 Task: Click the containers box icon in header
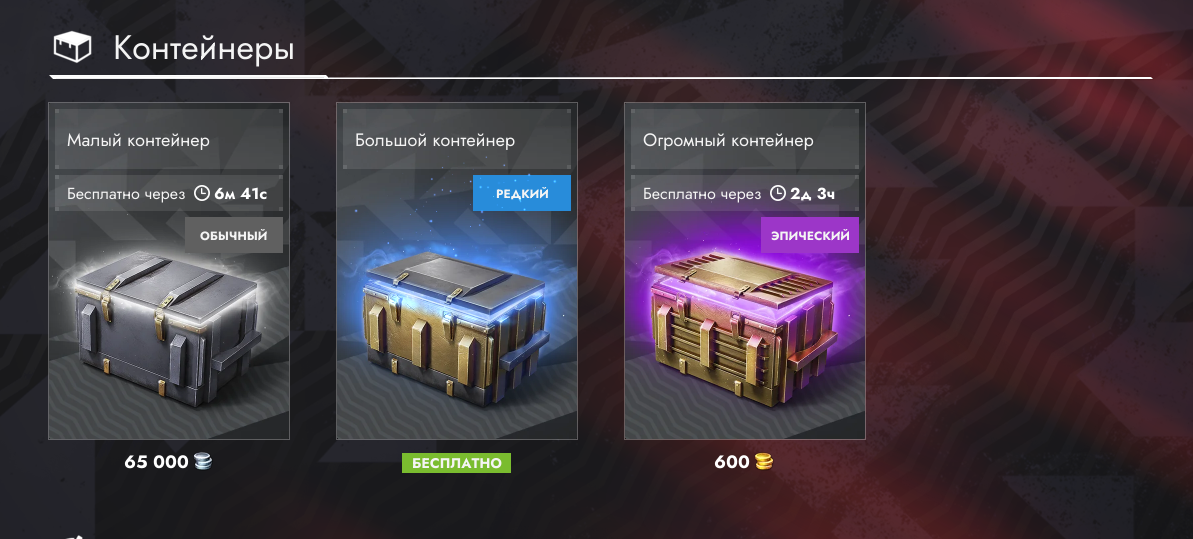coord(72,47)
